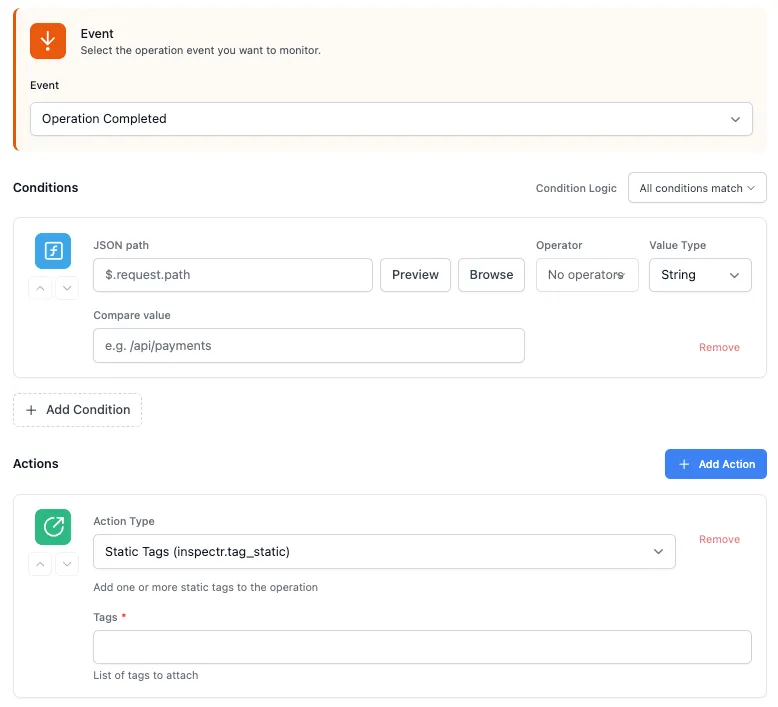Click the orange Event download-arrow icon
The height and width of the screenshot is (707, 778).
tap(48, 41)
